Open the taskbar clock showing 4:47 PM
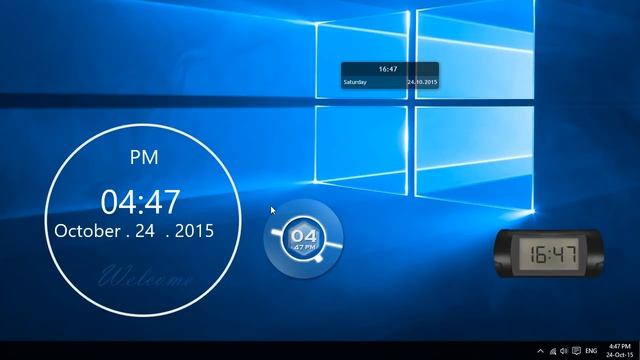The width and height of the screenshot is (640, 360). (x=620, y=351)
